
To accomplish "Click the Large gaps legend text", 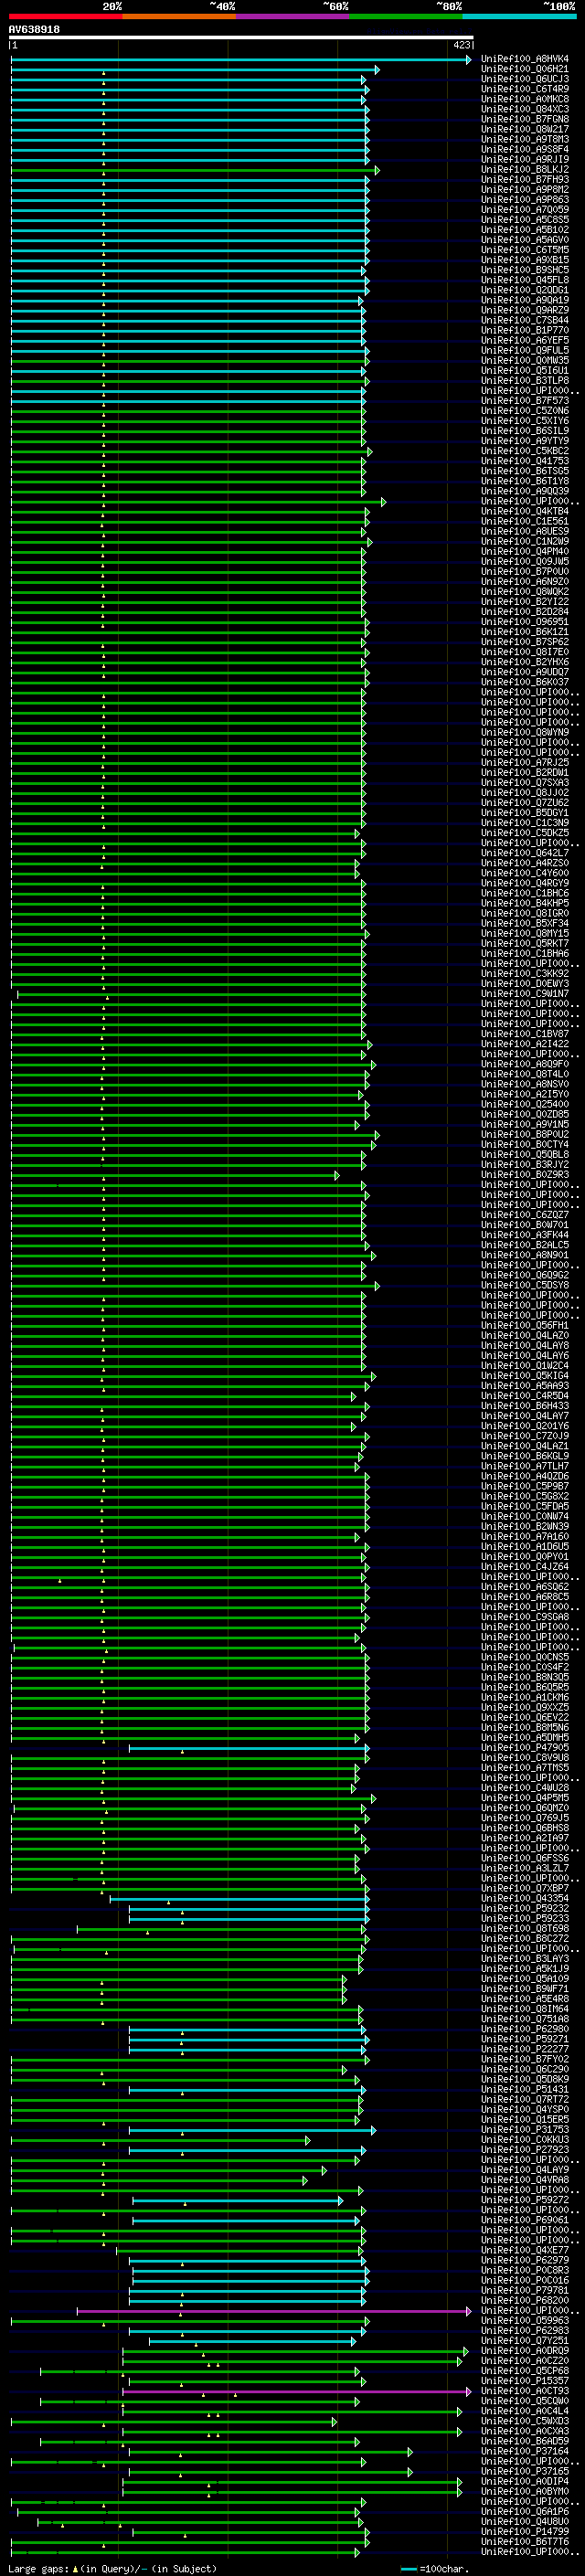I will pyautogui.click(x=112, y=2569).
